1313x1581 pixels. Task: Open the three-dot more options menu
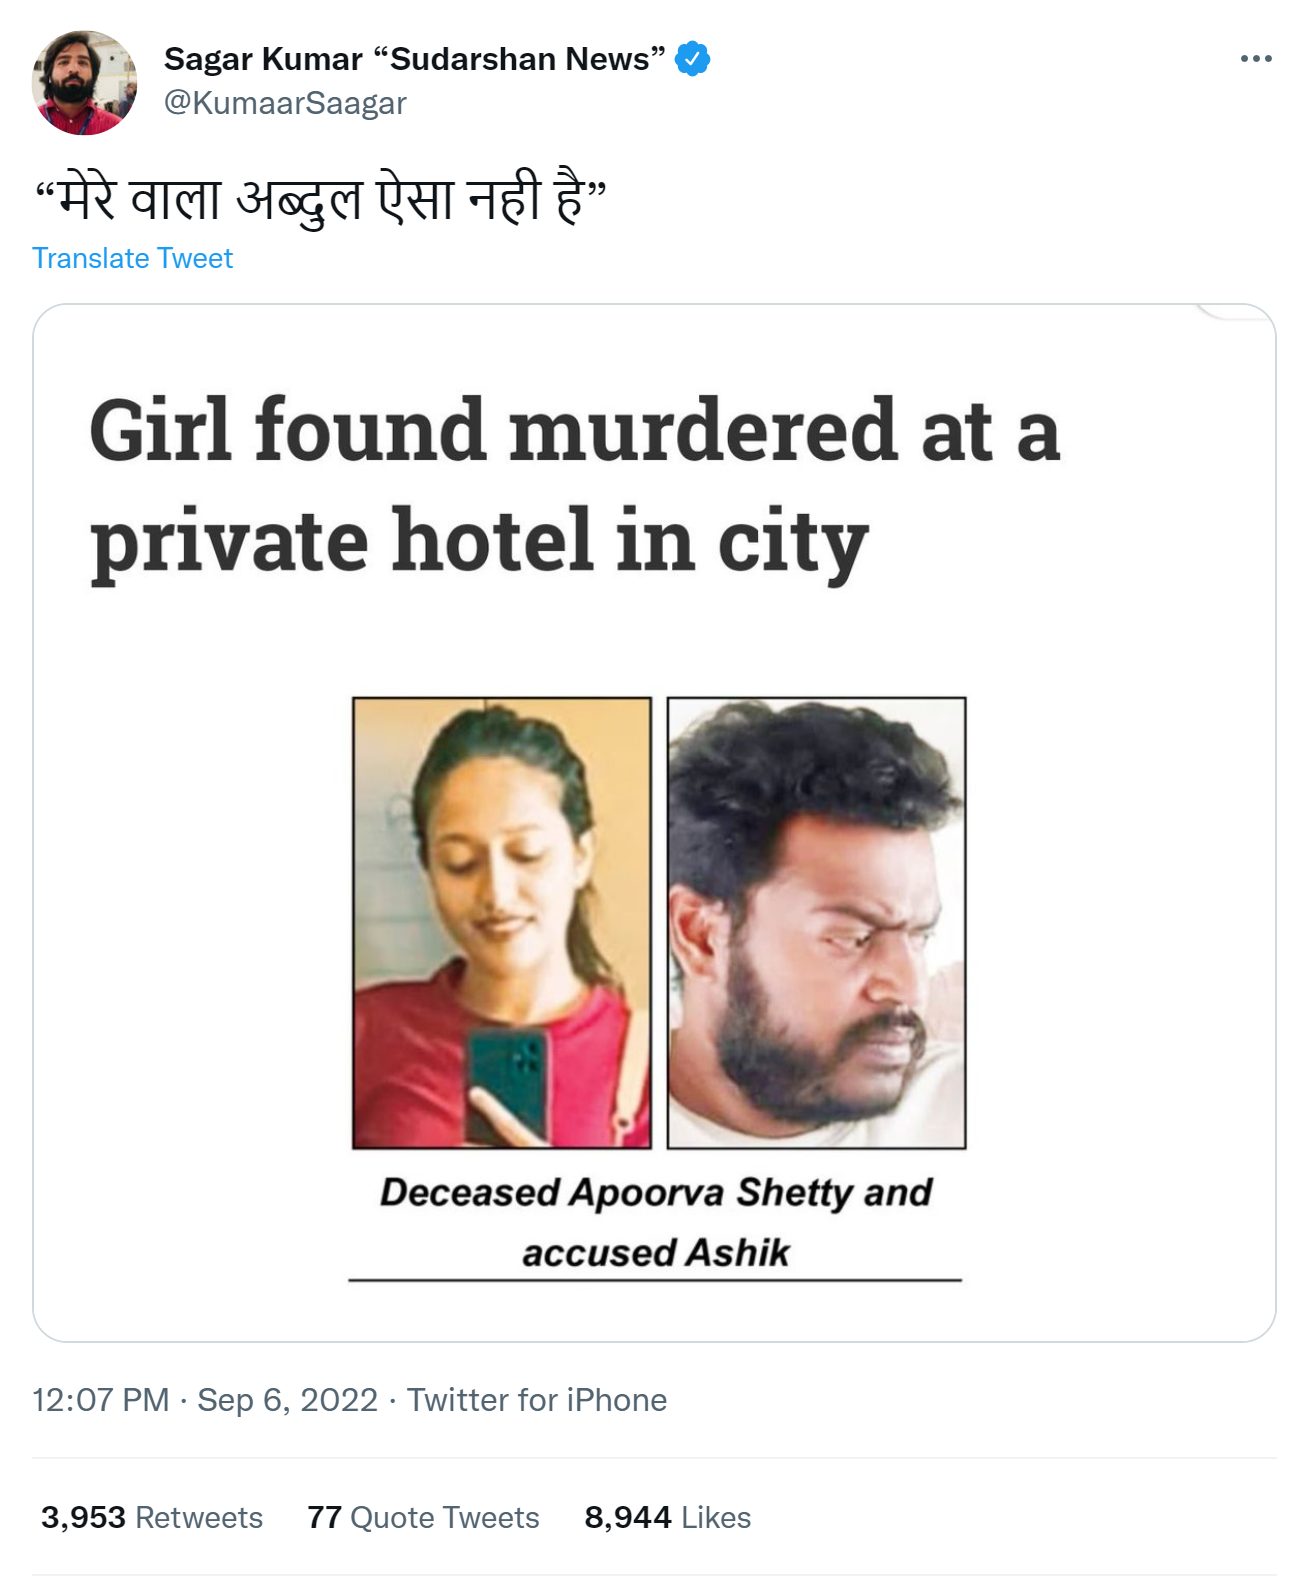coord(1255,59)
